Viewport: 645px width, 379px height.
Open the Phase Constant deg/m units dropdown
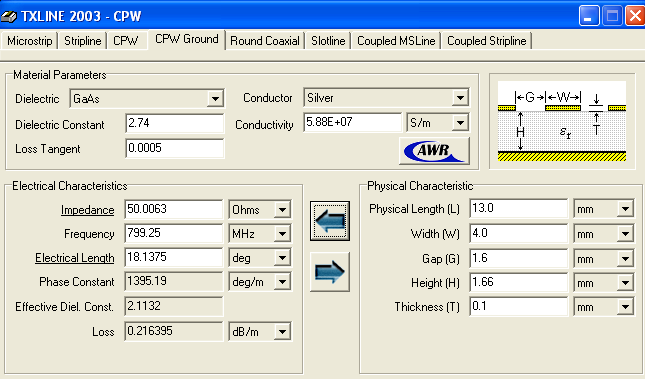point(282,282)
